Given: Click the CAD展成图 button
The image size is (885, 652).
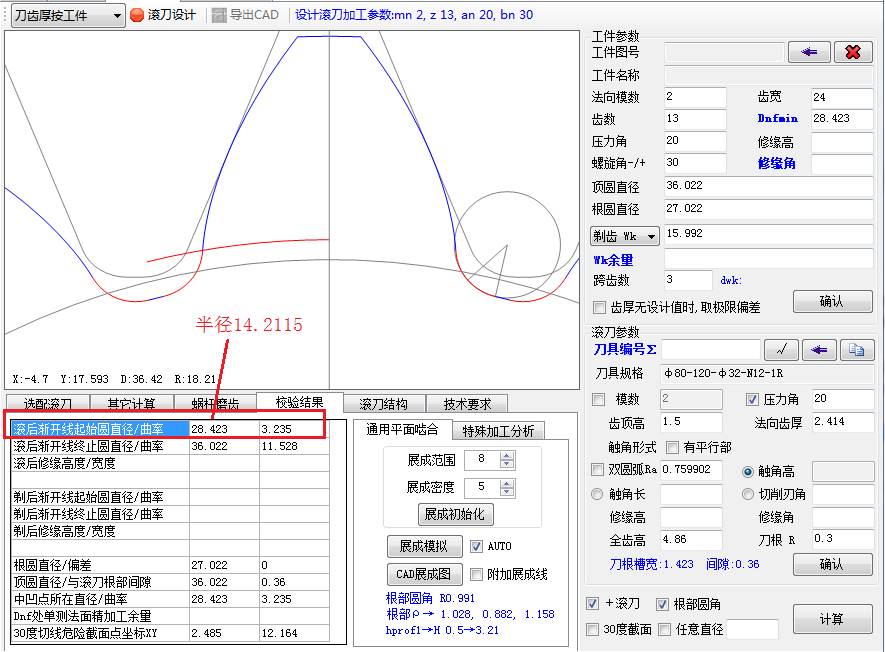Looking at the screenshot, I should point(424,575).
